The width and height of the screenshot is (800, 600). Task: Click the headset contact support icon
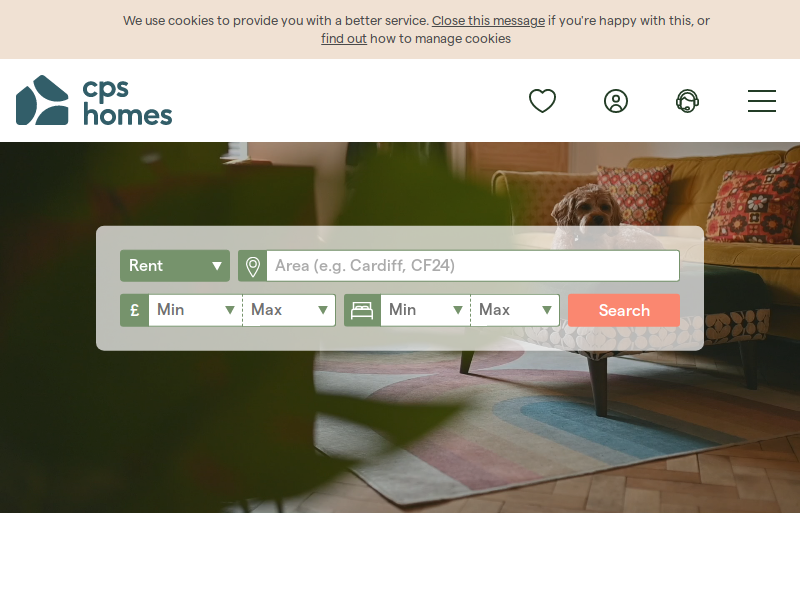[x=687, y=101]
